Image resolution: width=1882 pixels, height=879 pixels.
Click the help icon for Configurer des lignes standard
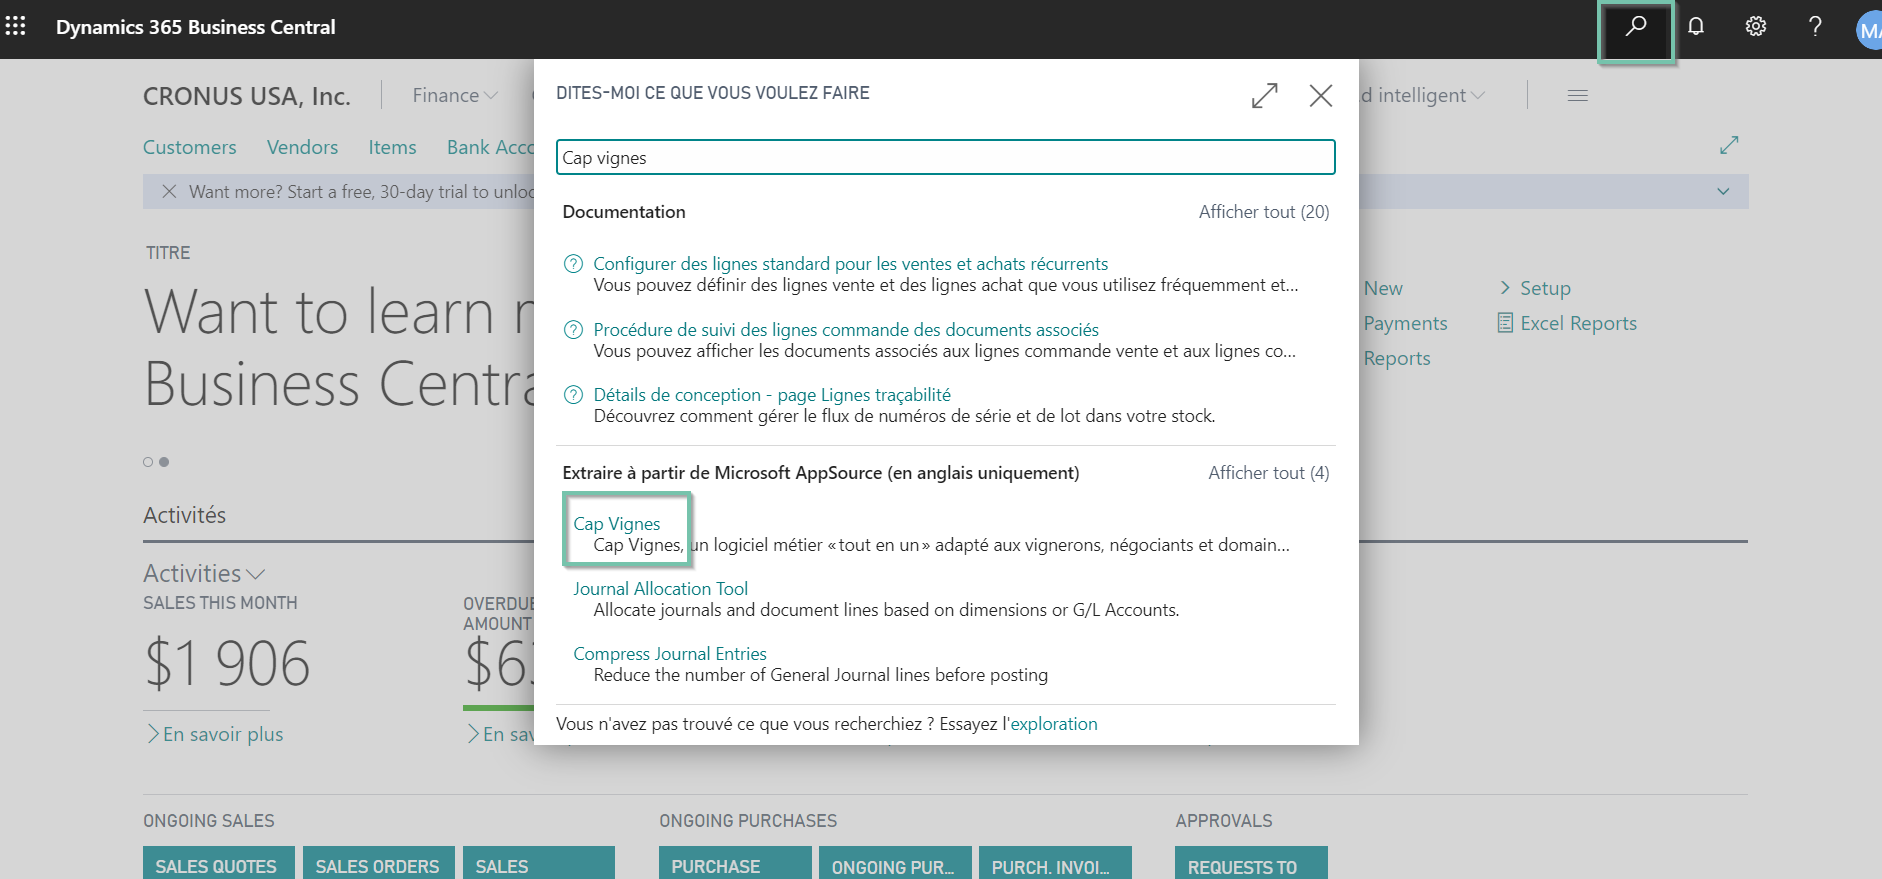[573, 264]
